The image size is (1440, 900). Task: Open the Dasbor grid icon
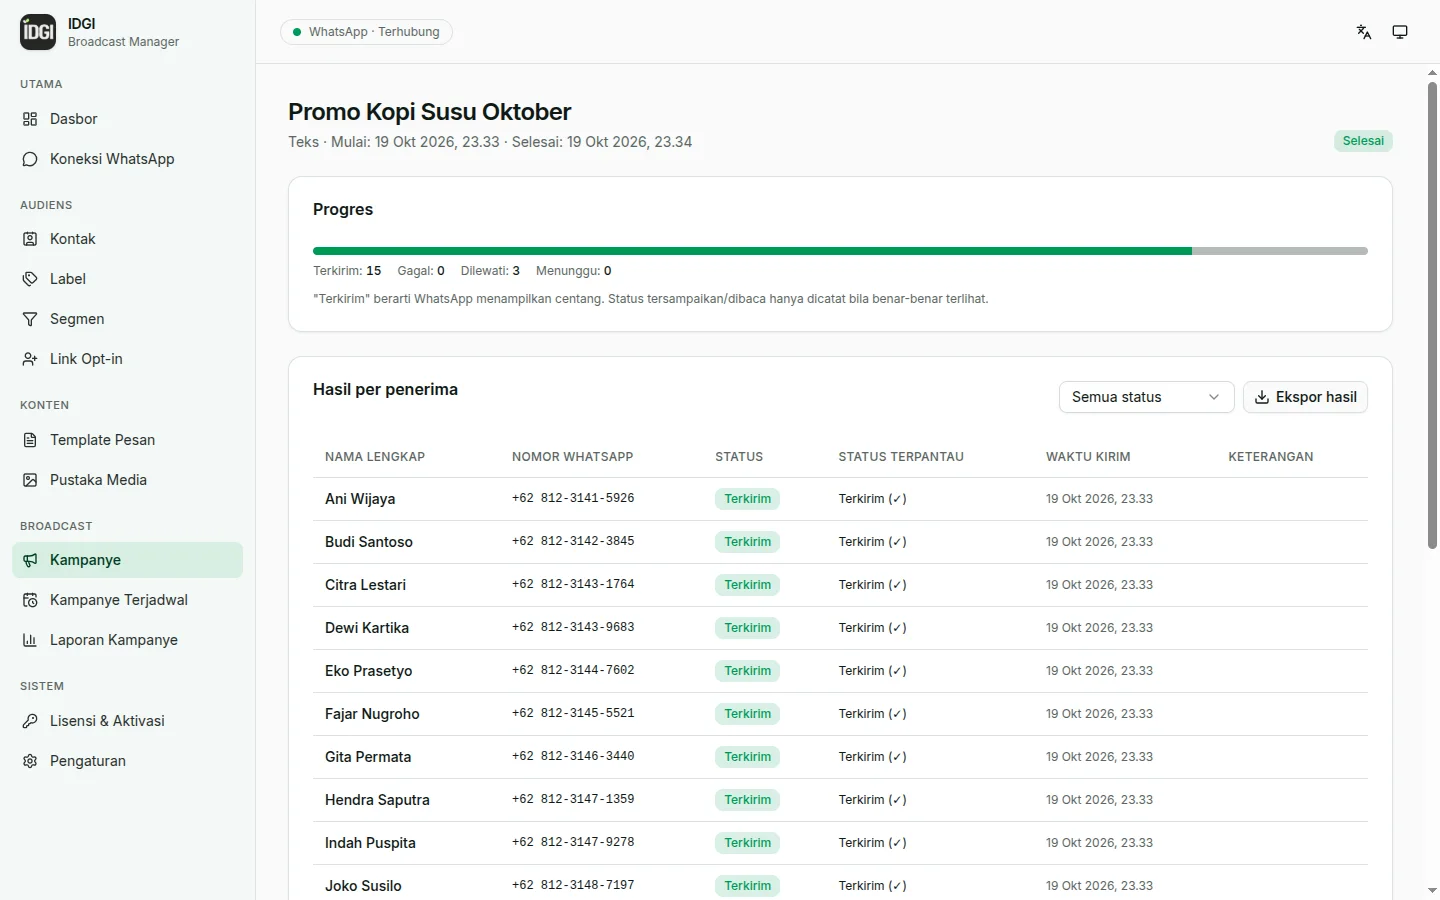pyautogui.click(x=30, y=119)
